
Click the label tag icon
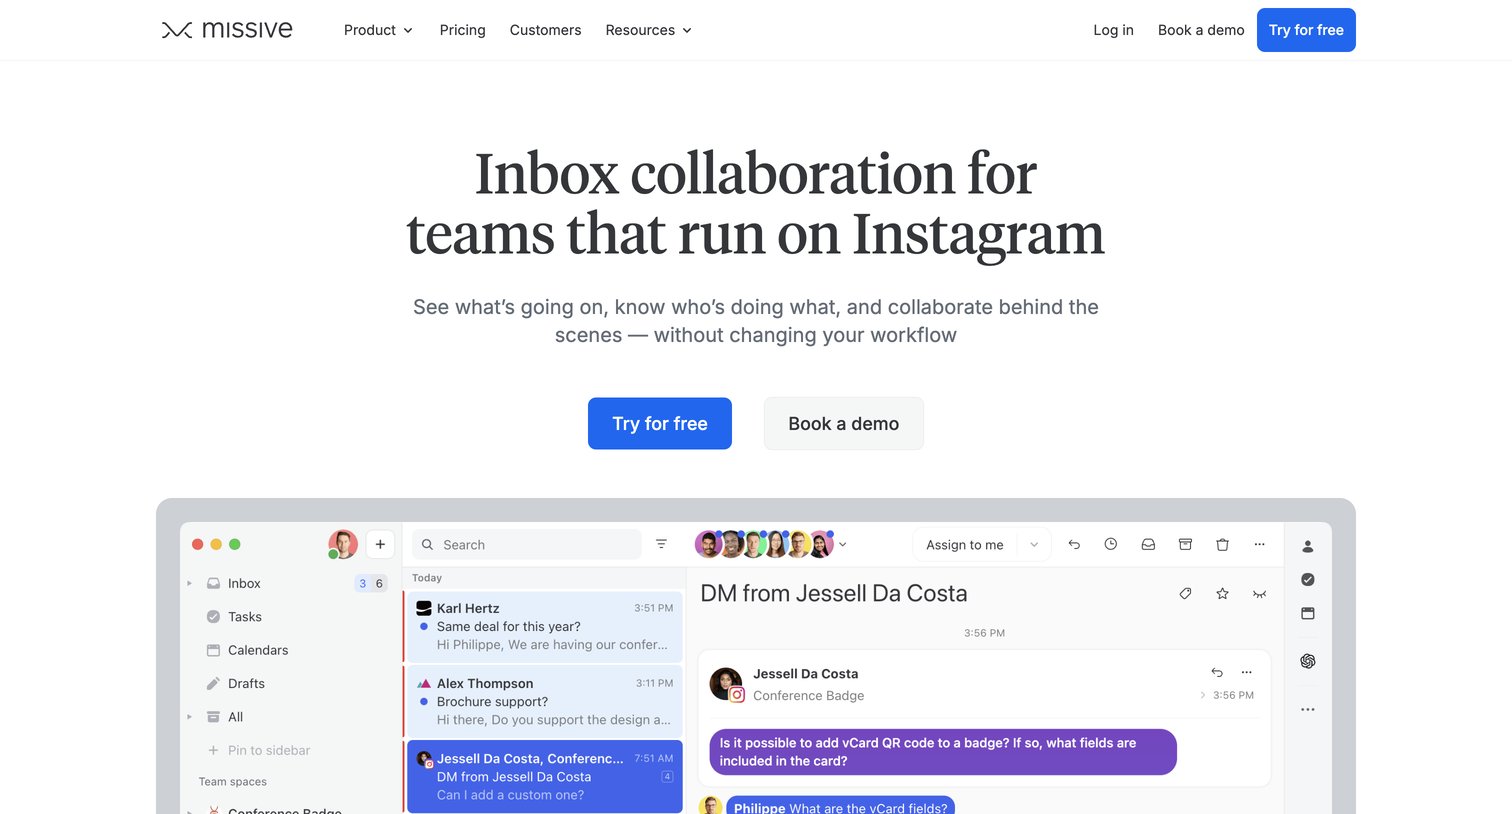(1185, 593)
